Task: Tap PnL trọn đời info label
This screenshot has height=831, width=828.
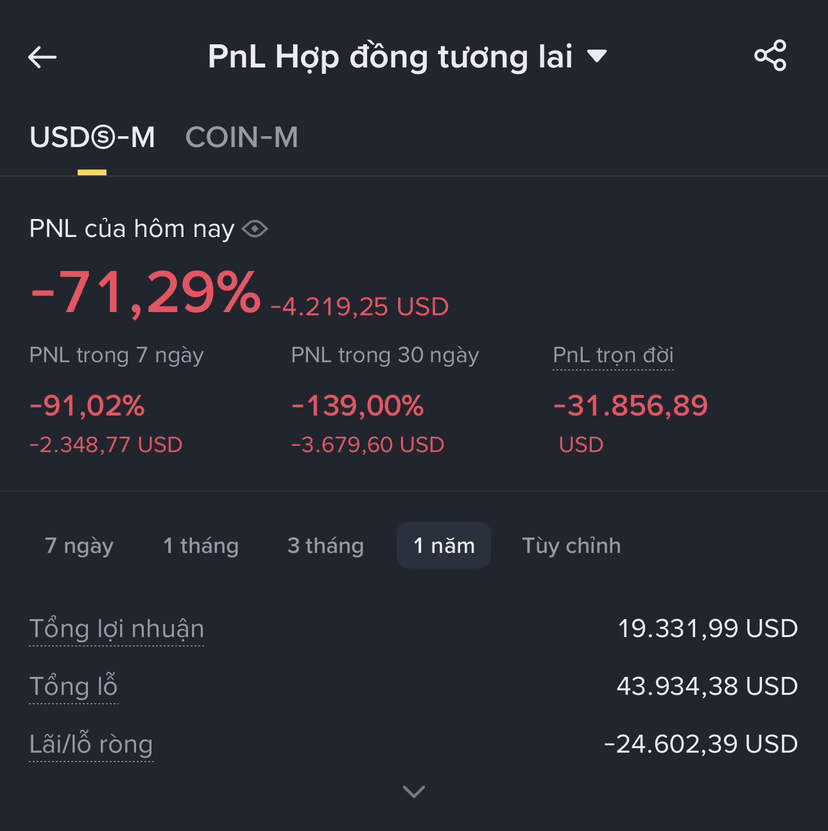Action: [x=613, y=355]
